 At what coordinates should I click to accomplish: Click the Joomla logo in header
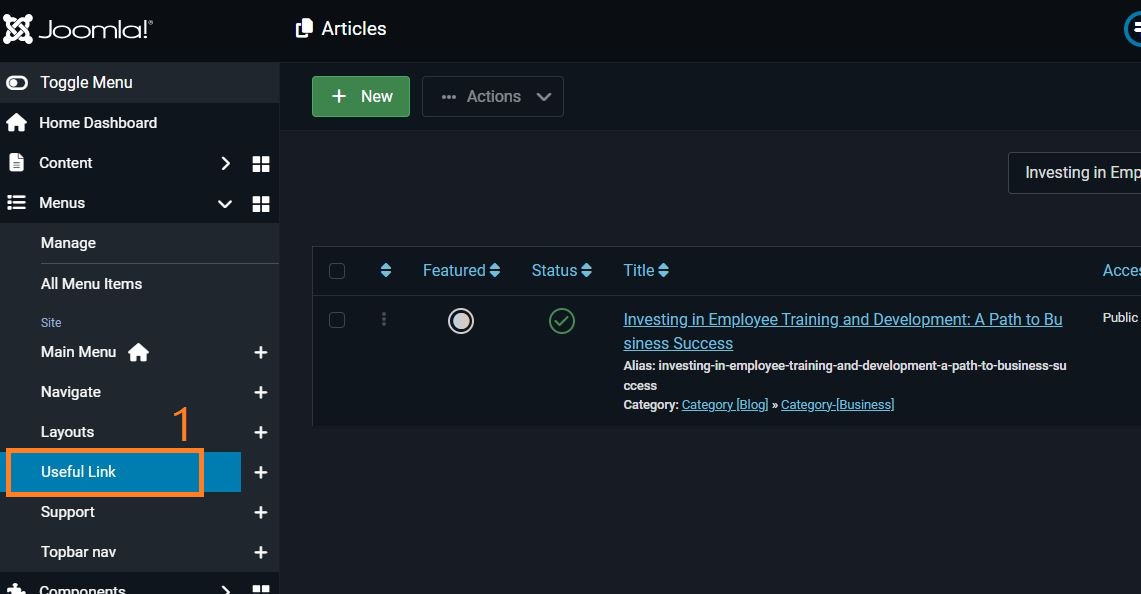(x=78, y=29)
